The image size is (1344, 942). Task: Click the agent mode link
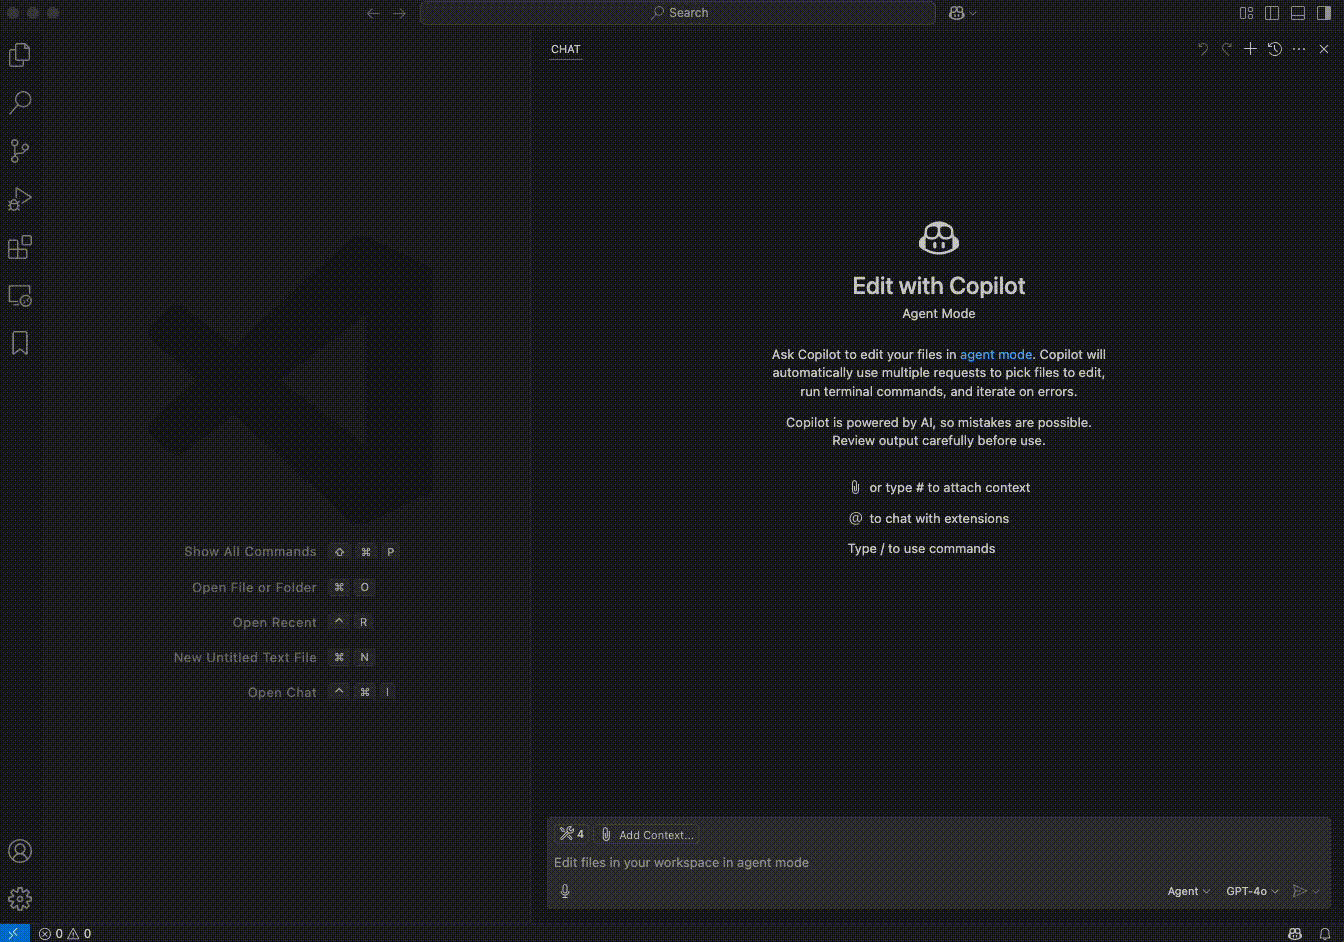point(996,354)
